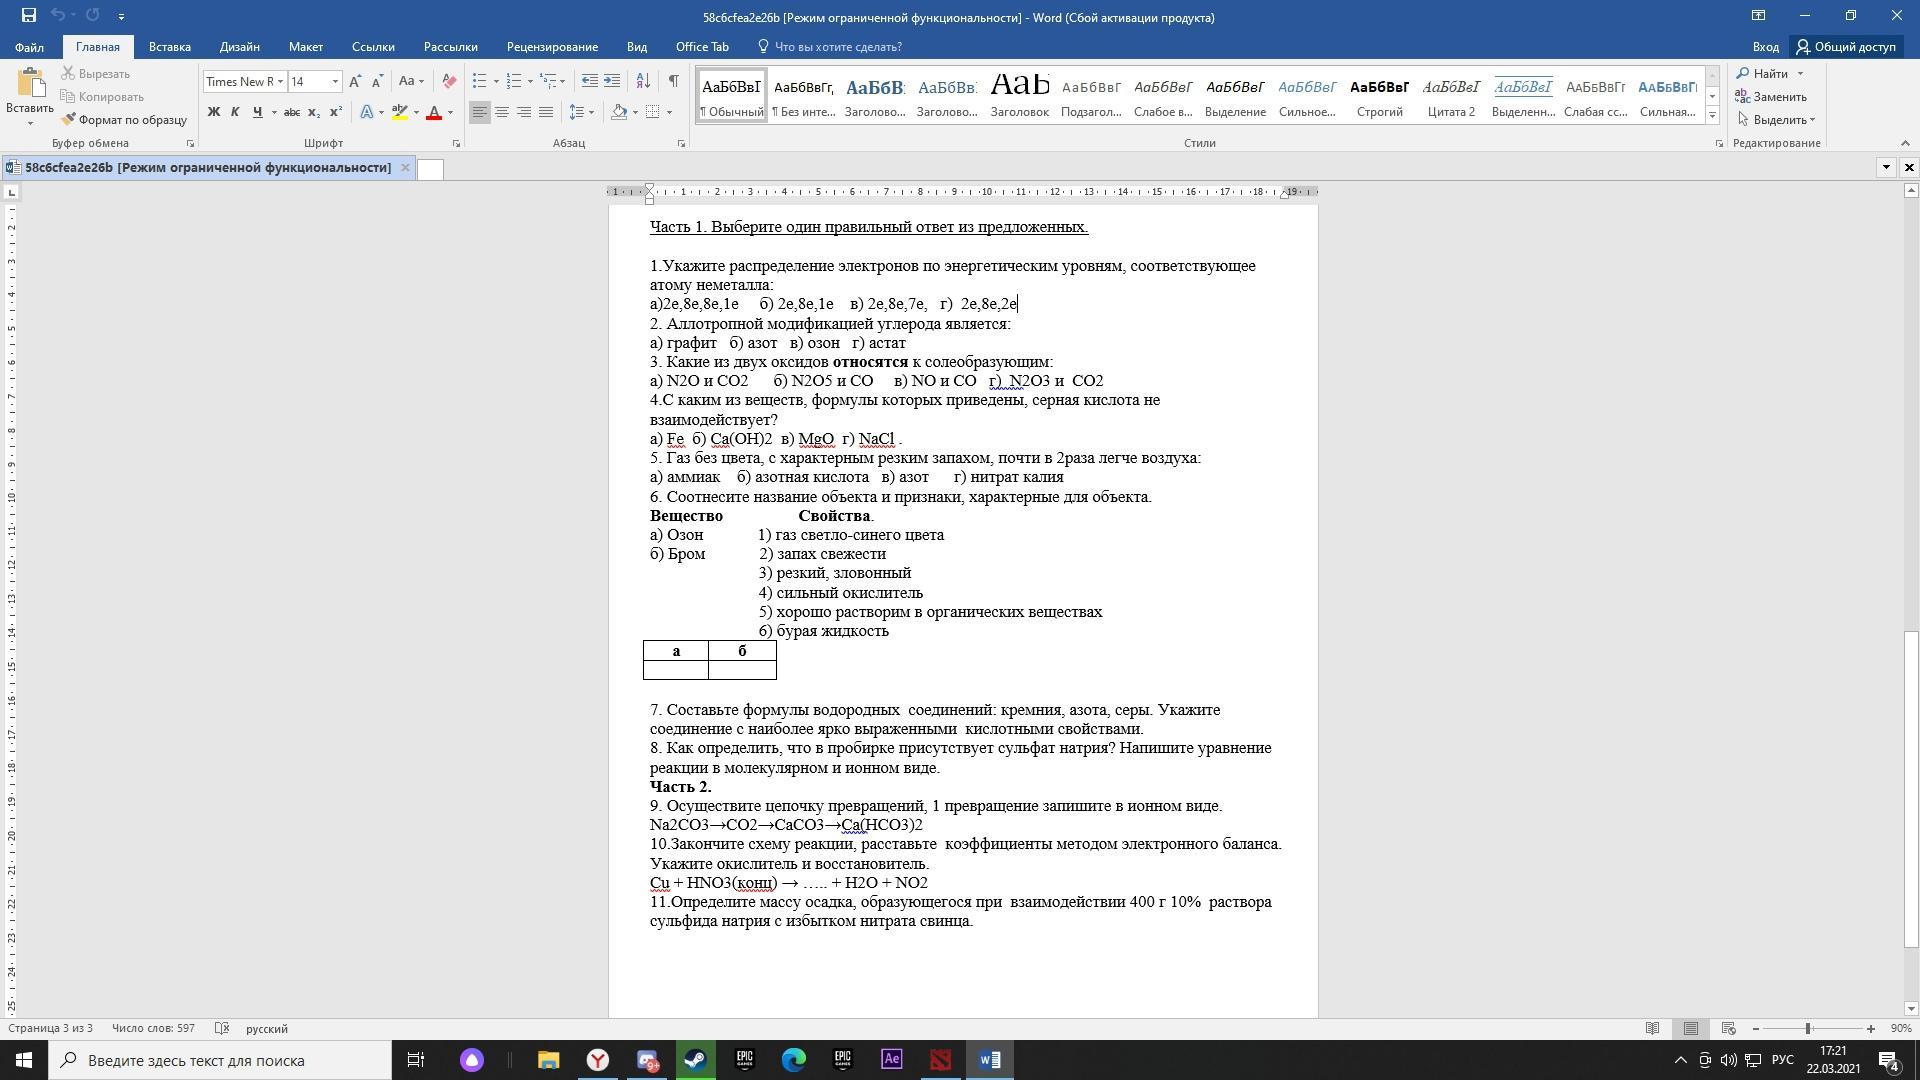Screen dimensions: 1920x1080
Task: Select the bulleted list icon
Action: [480, 81]
